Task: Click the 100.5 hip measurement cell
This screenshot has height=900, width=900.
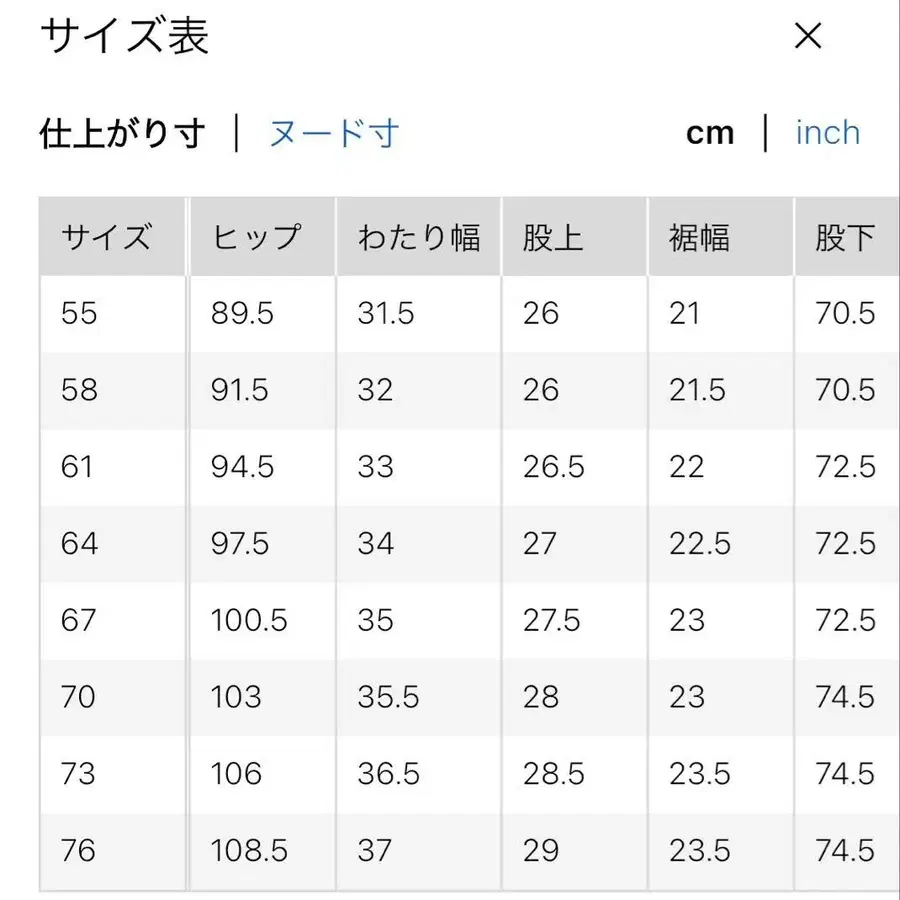Action: [x=247, y=621]
